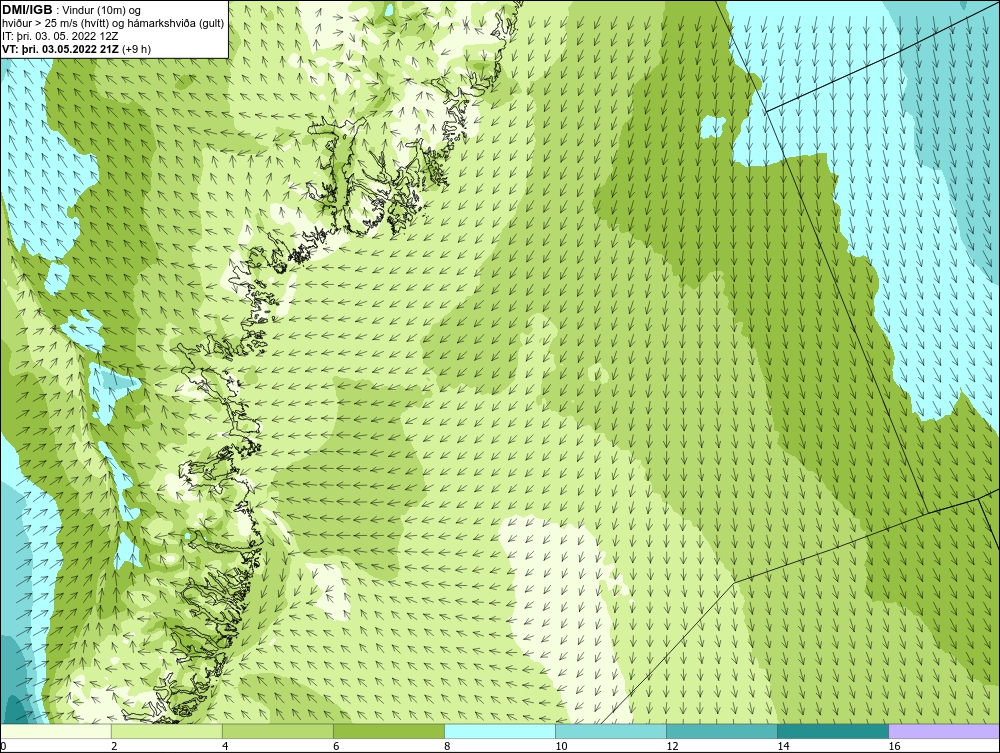Click the 8–10 m/s light cyan legend swatch
This screenshot has height=753, width=1000.
(x=500, y=731)
